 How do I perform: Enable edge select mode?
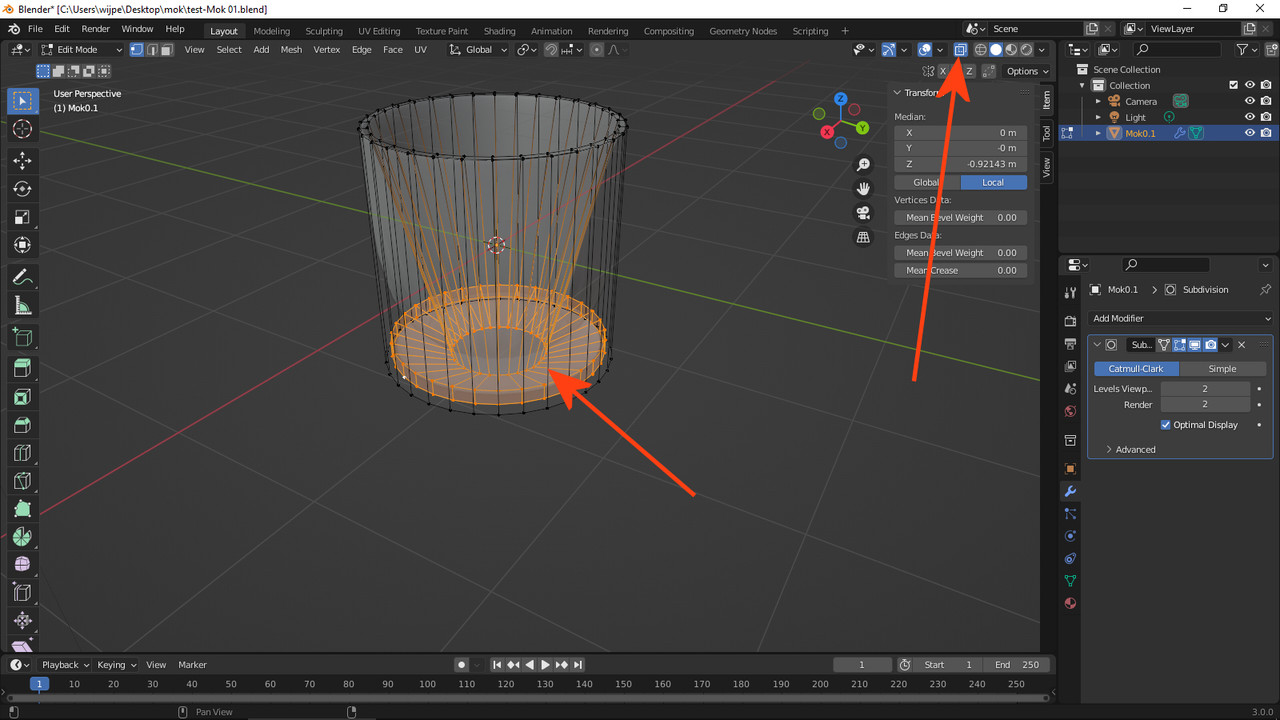pyautogui.click(x=152, y=49)
